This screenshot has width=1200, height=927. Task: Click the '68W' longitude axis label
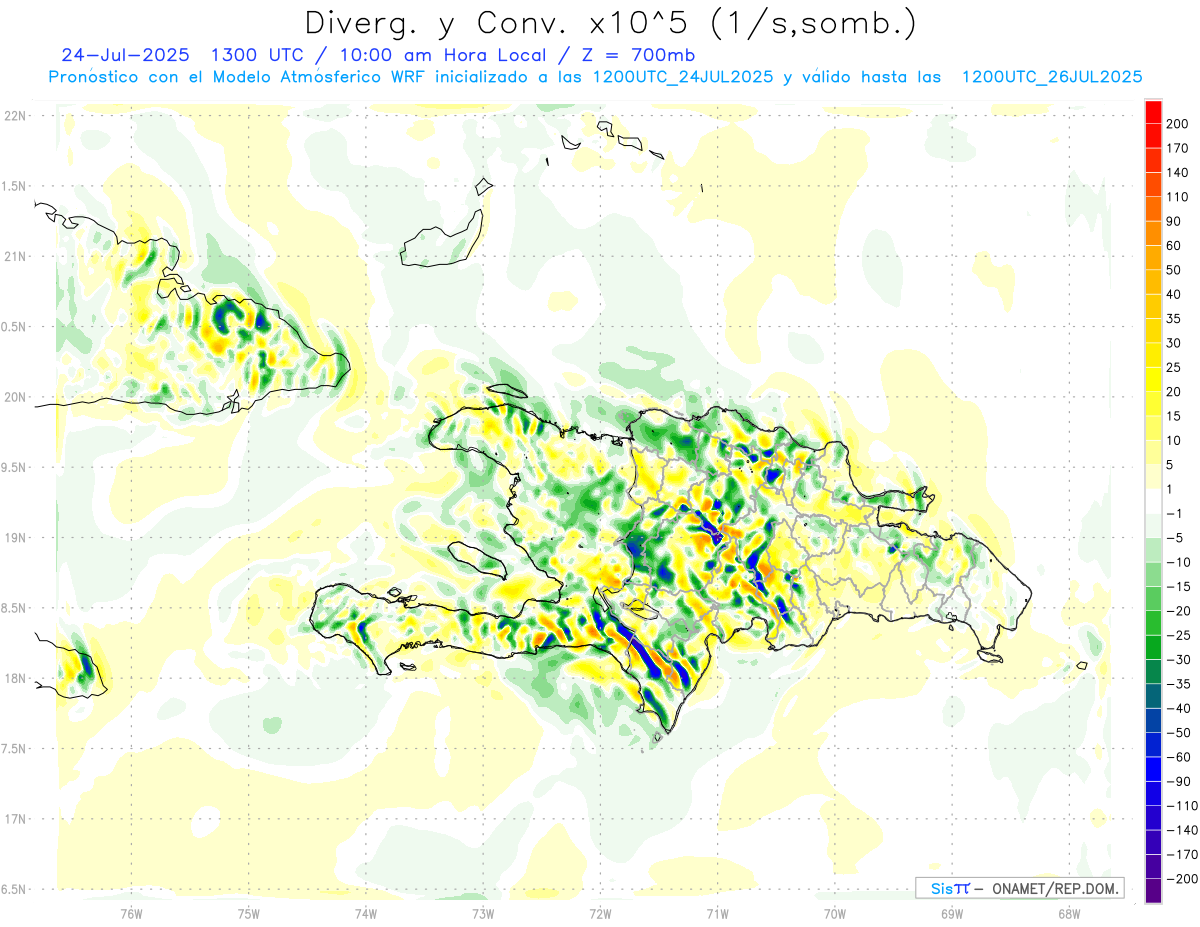point(1068,913)
